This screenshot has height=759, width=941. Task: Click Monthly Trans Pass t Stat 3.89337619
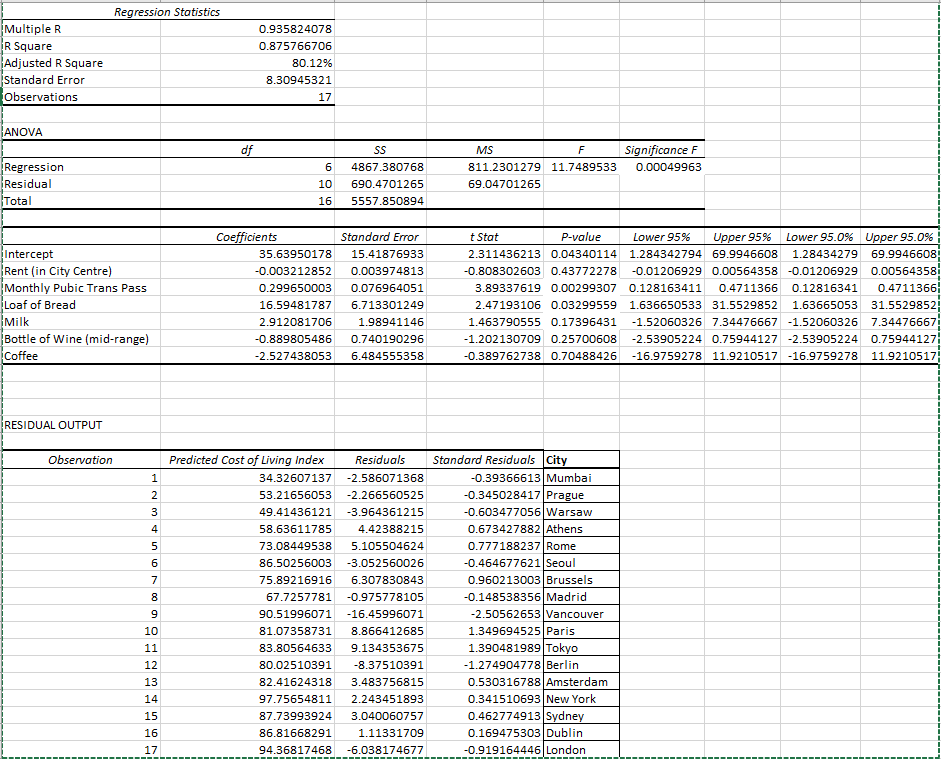[485, 288]
